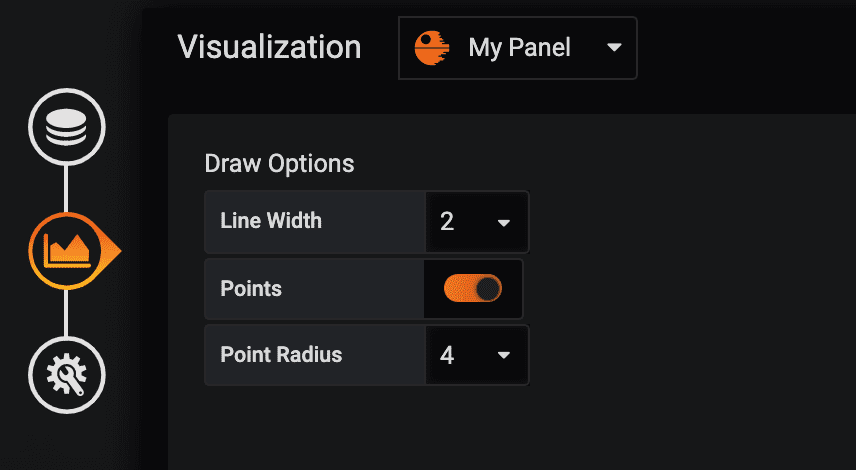The image size is (856, 470).
Task: Click the Points label
Action: [251, 289]
